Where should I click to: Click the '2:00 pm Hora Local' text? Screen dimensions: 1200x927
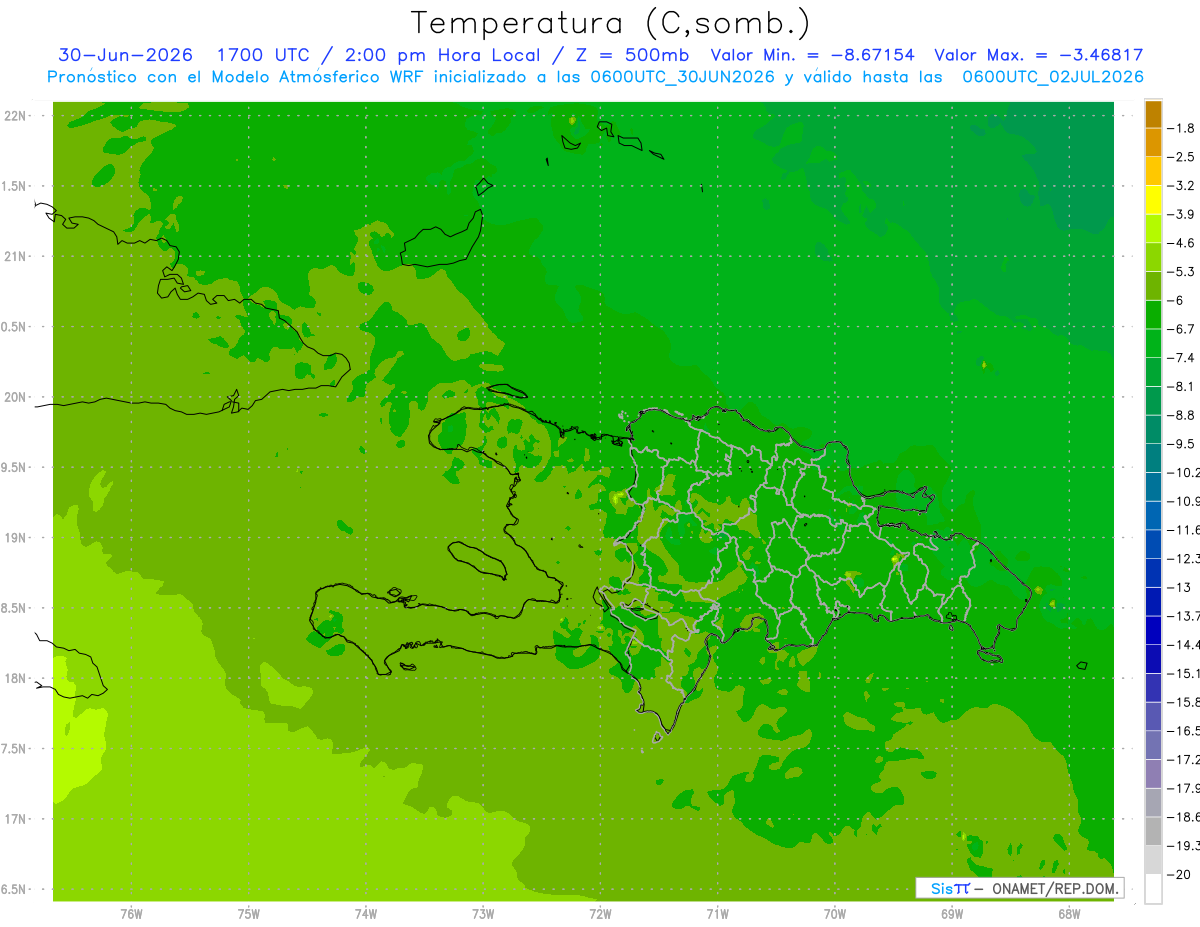(x=441, y=56)
